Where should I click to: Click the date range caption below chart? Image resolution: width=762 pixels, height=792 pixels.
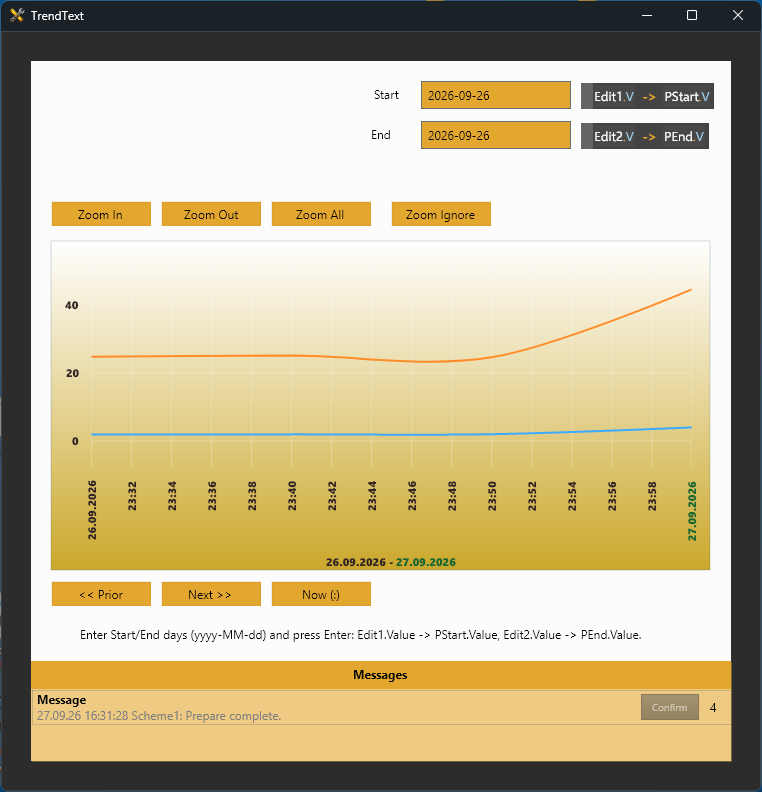point(390,562)
